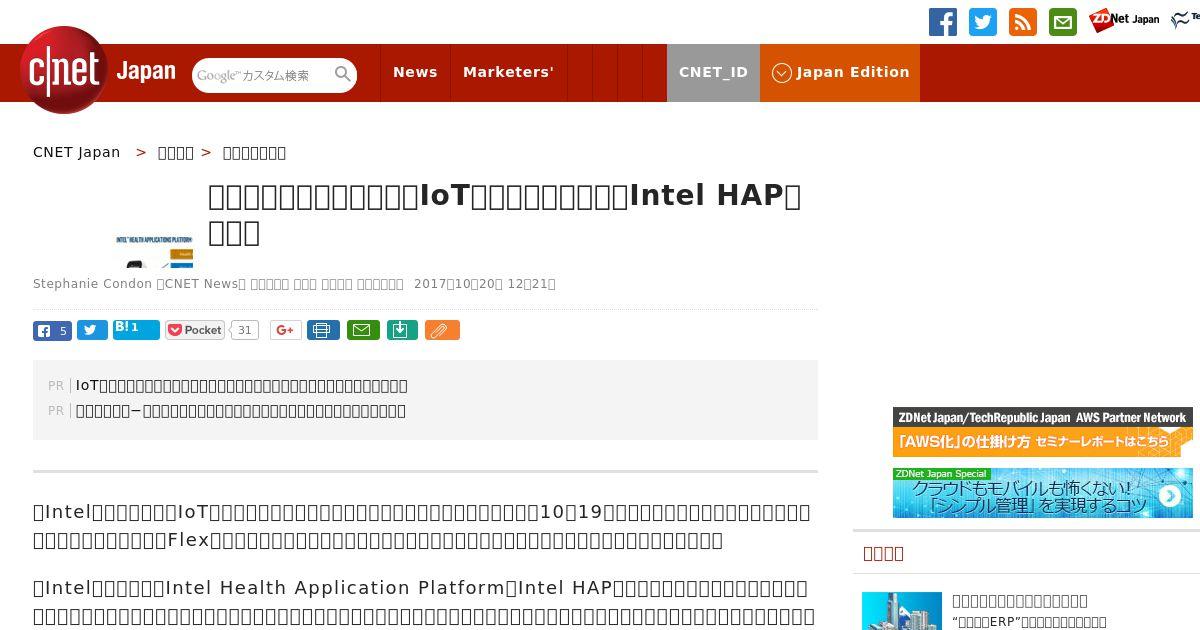1200x630 pixels.
Task: Open the CNET_ID tab
Action: coord(713,72)
